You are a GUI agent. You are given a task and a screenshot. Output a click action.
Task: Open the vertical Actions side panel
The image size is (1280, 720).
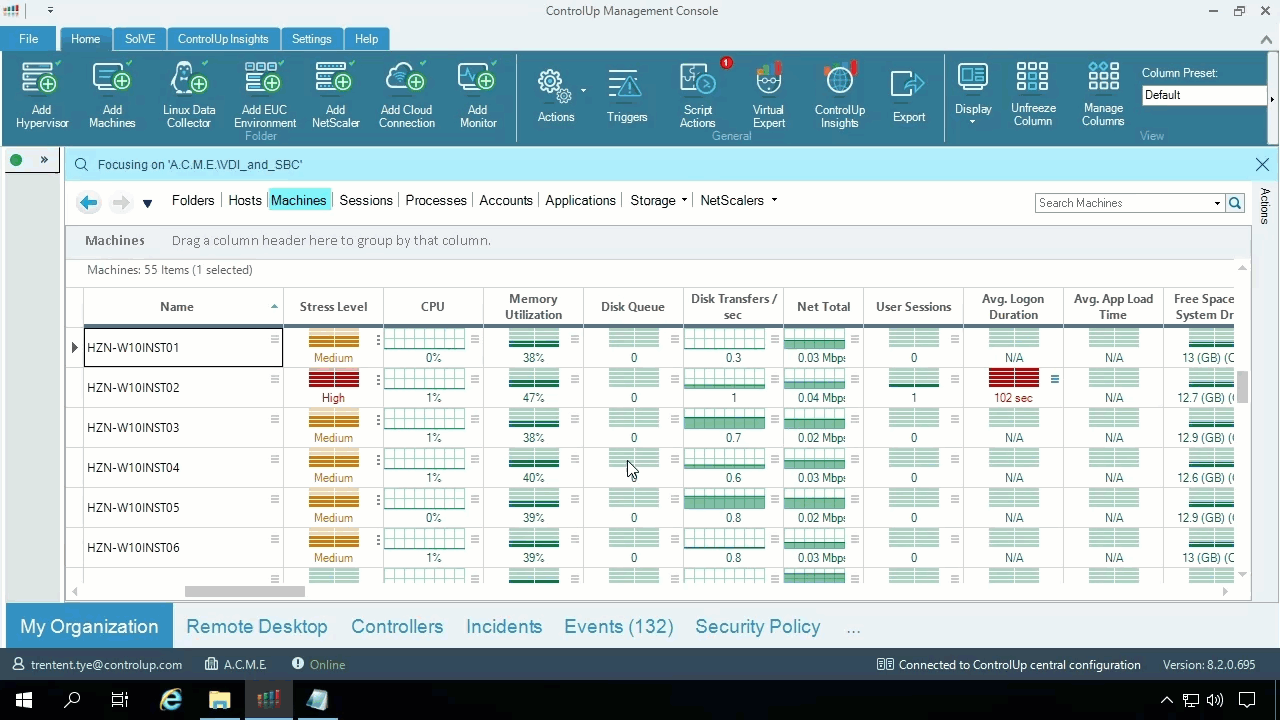point(1265,206)
